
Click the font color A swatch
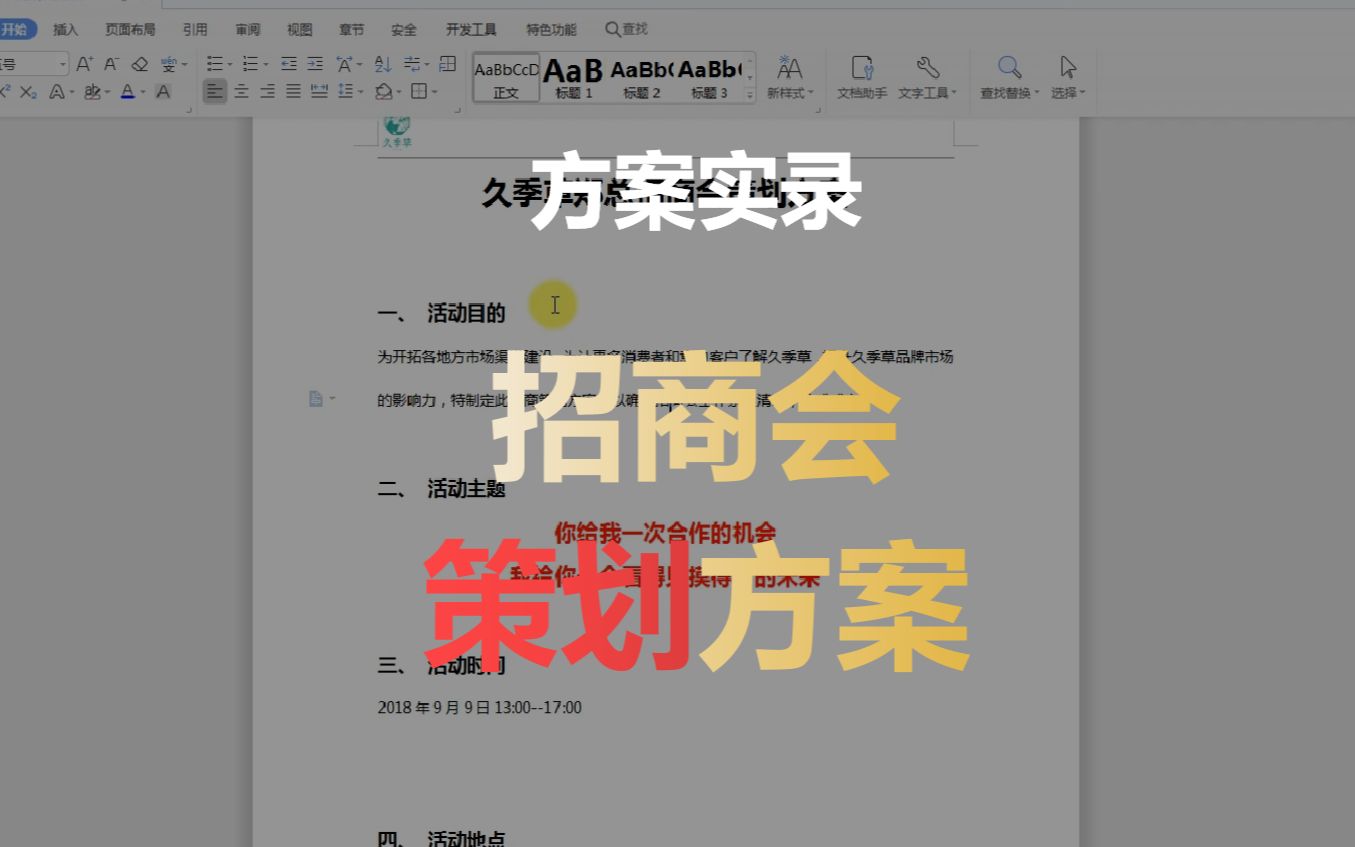click(x=129, y=92)
